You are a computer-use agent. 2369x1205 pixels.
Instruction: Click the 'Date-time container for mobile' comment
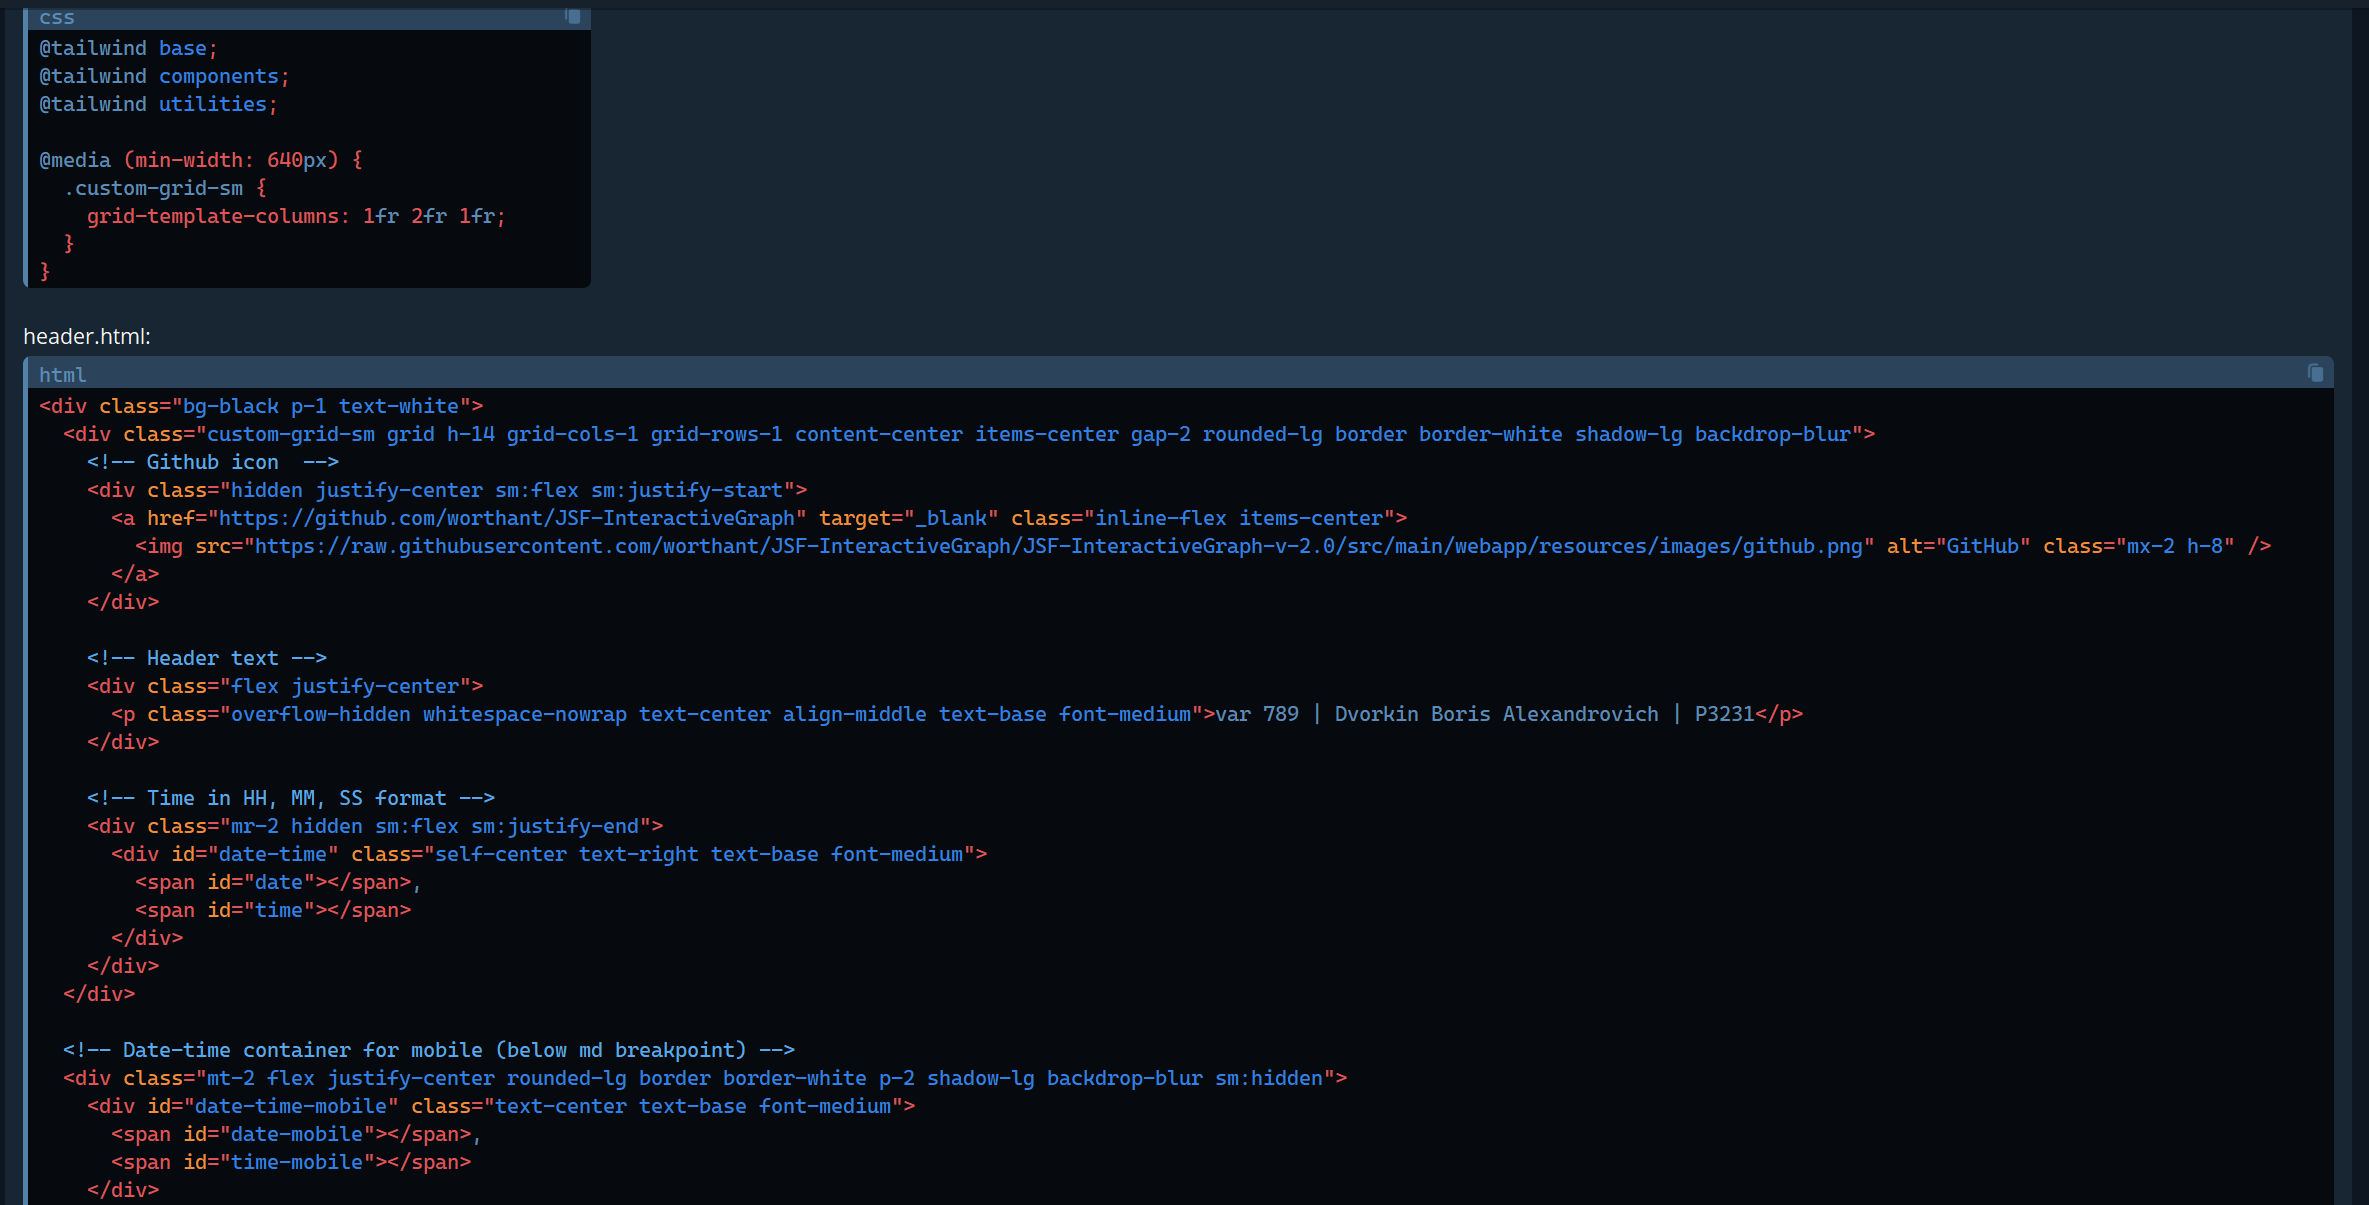pos(428,1050)
